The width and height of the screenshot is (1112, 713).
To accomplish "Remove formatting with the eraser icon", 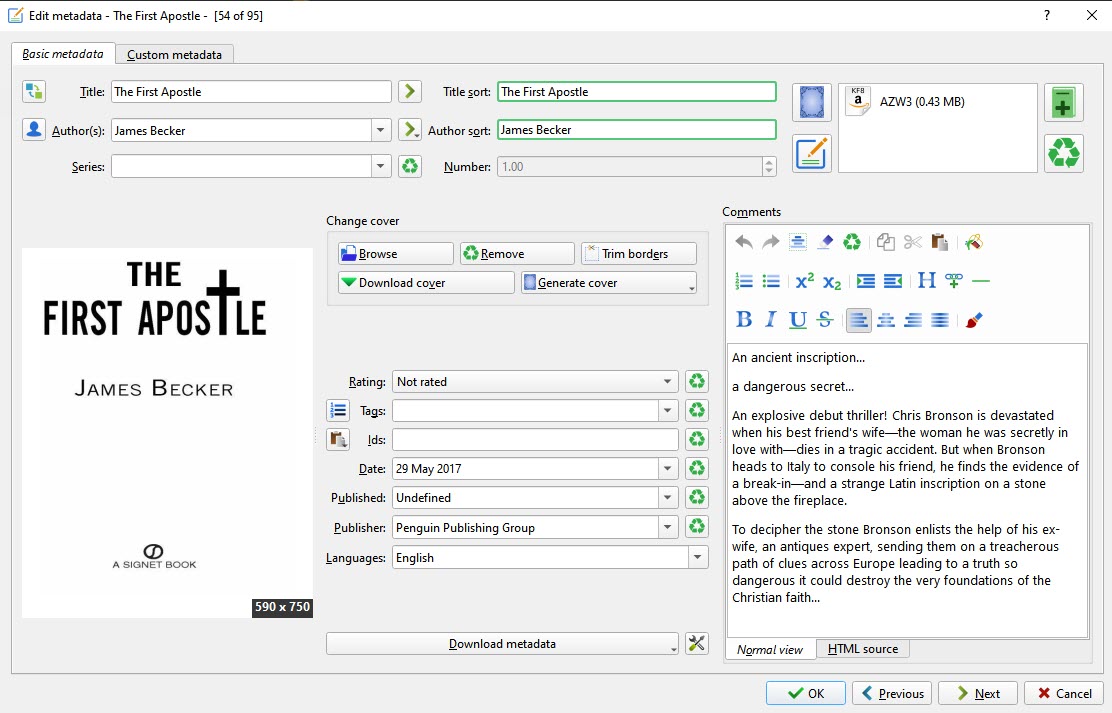I will [x=825, y=243].
